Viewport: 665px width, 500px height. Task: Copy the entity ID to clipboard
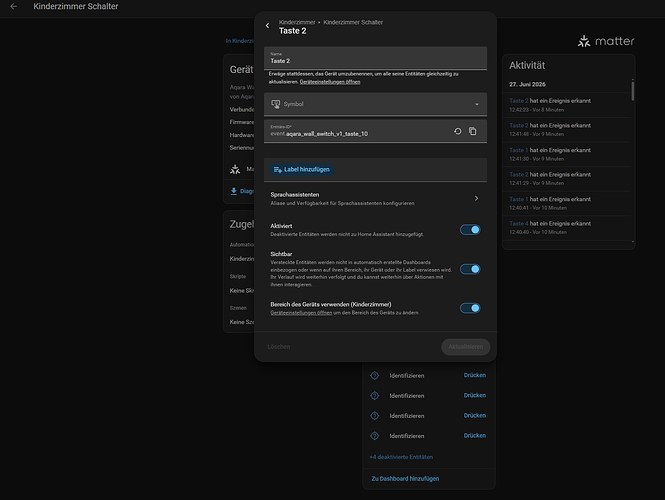point(472,131)
